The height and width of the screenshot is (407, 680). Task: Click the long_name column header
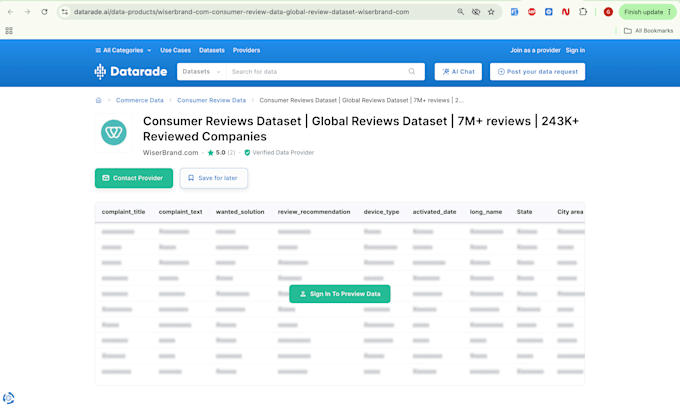pos(486,212)
